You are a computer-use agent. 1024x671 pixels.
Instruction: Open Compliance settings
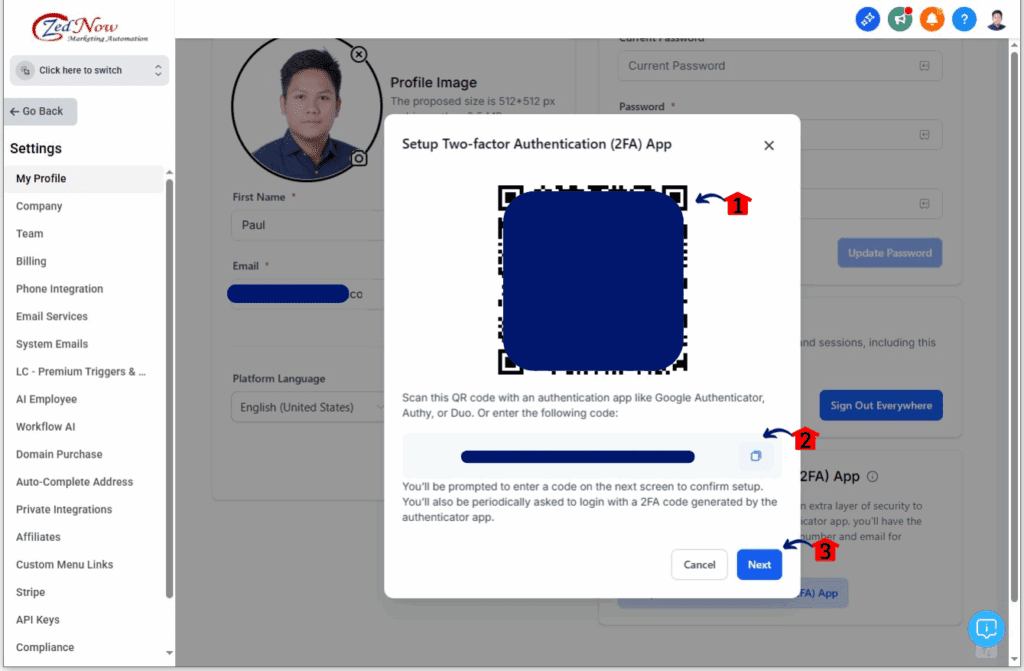(x=45, y=647)
